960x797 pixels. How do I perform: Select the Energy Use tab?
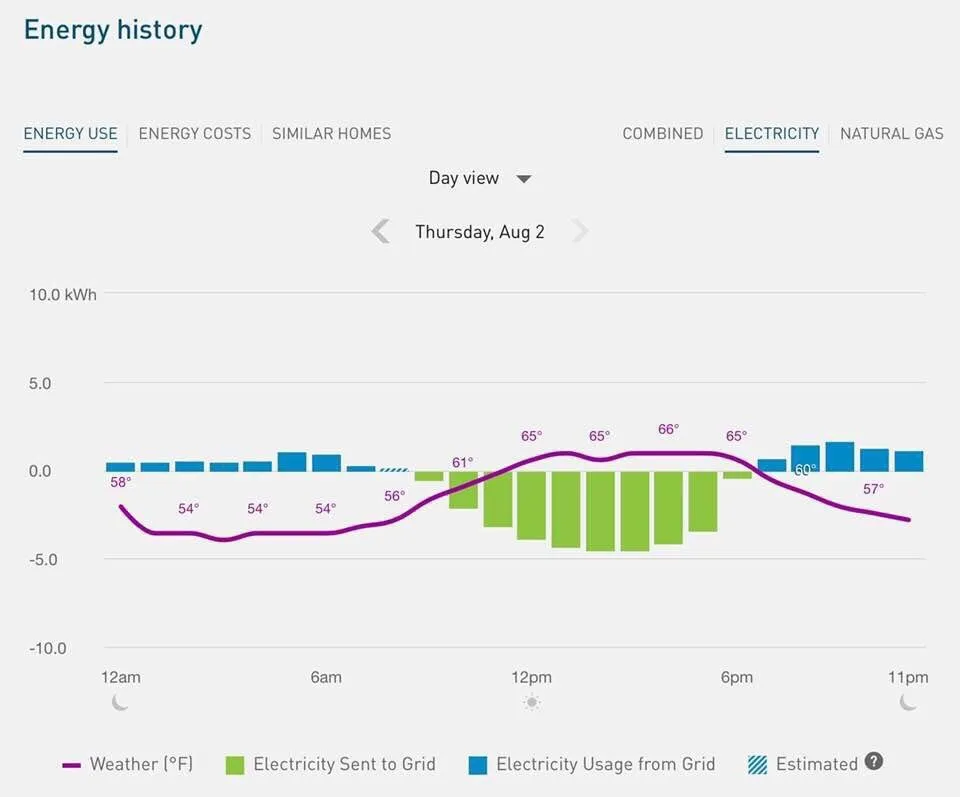[71, 133]
